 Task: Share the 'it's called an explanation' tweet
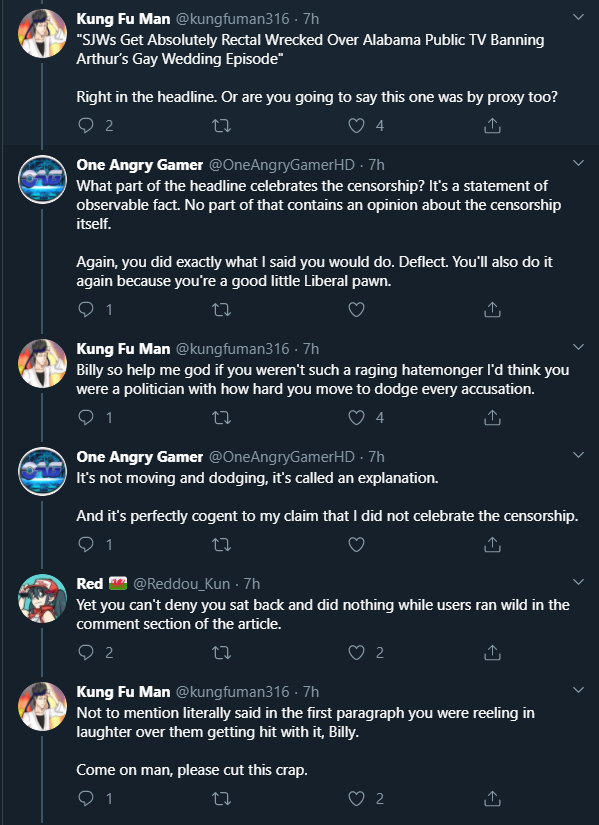point(492,544)
